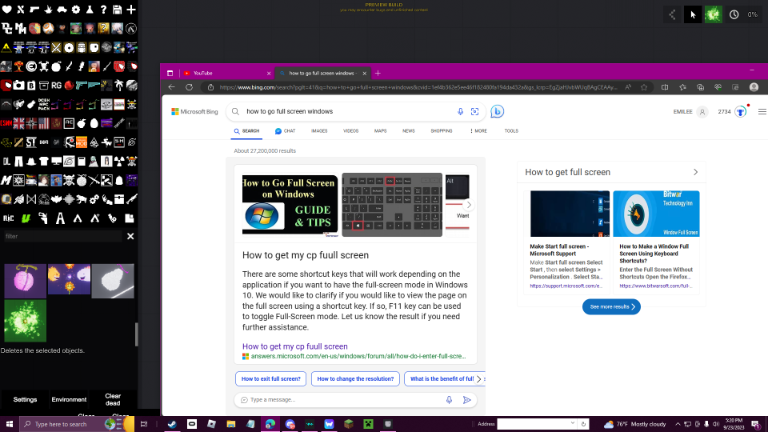The width and height of the screenshot is (768, 432).
Task: Click the Settings button in bottom panel
Action: (x=25, y=399)
